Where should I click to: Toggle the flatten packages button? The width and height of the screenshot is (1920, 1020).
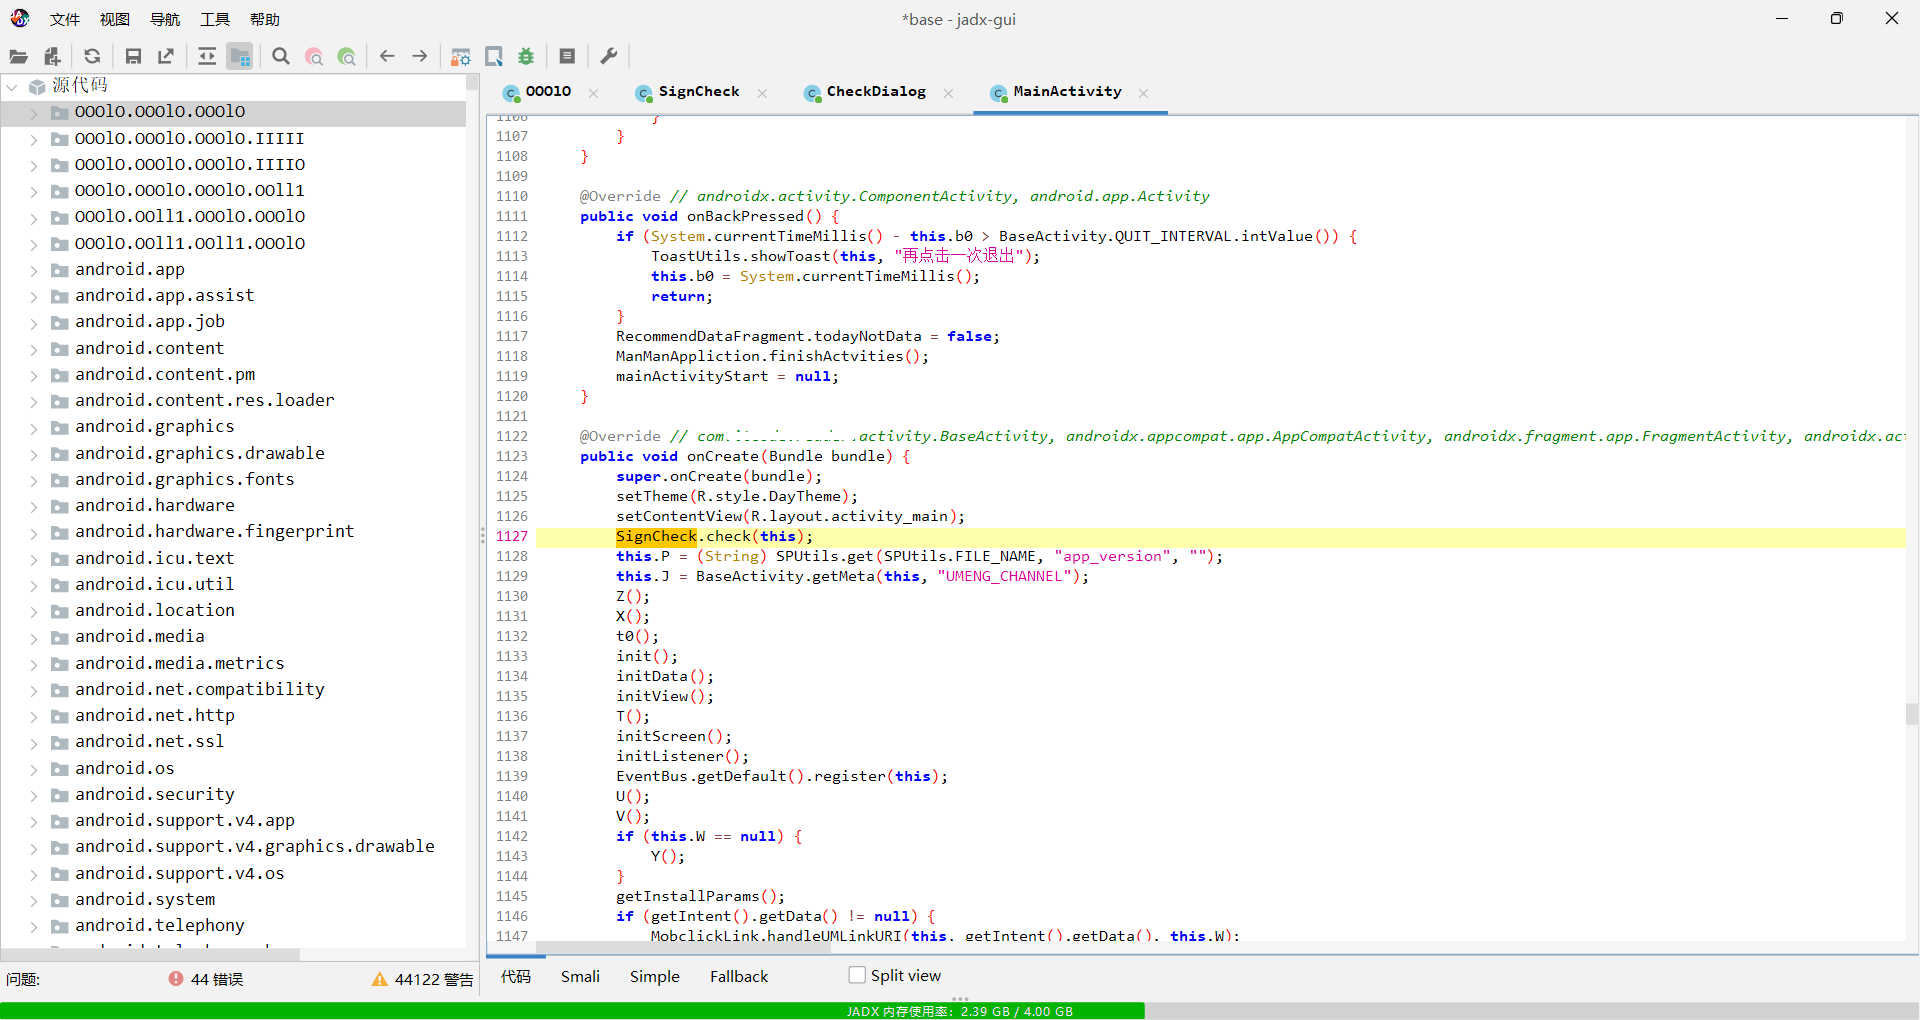click(240, 57)
